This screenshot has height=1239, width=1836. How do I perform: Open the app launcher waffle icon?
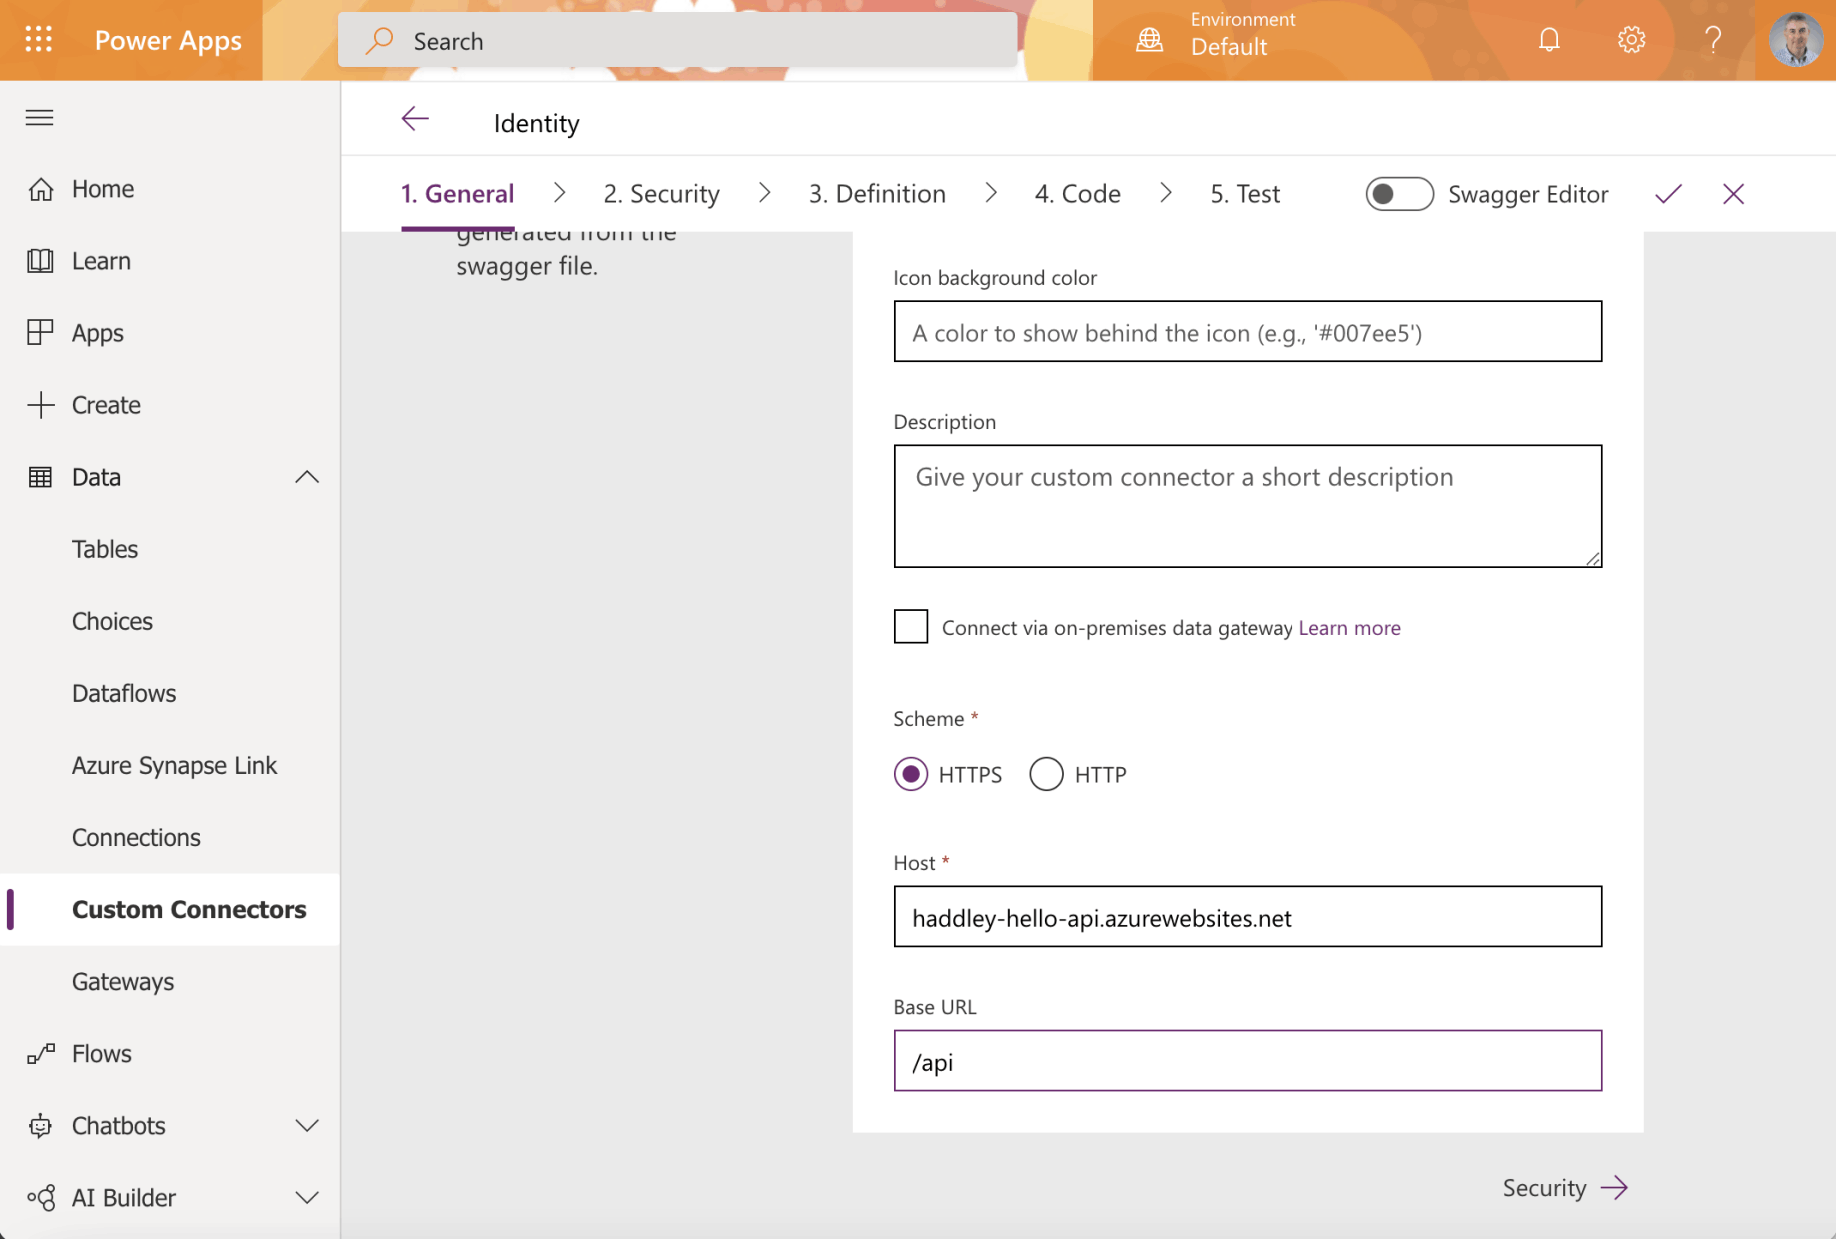click(x=38, y=40)
